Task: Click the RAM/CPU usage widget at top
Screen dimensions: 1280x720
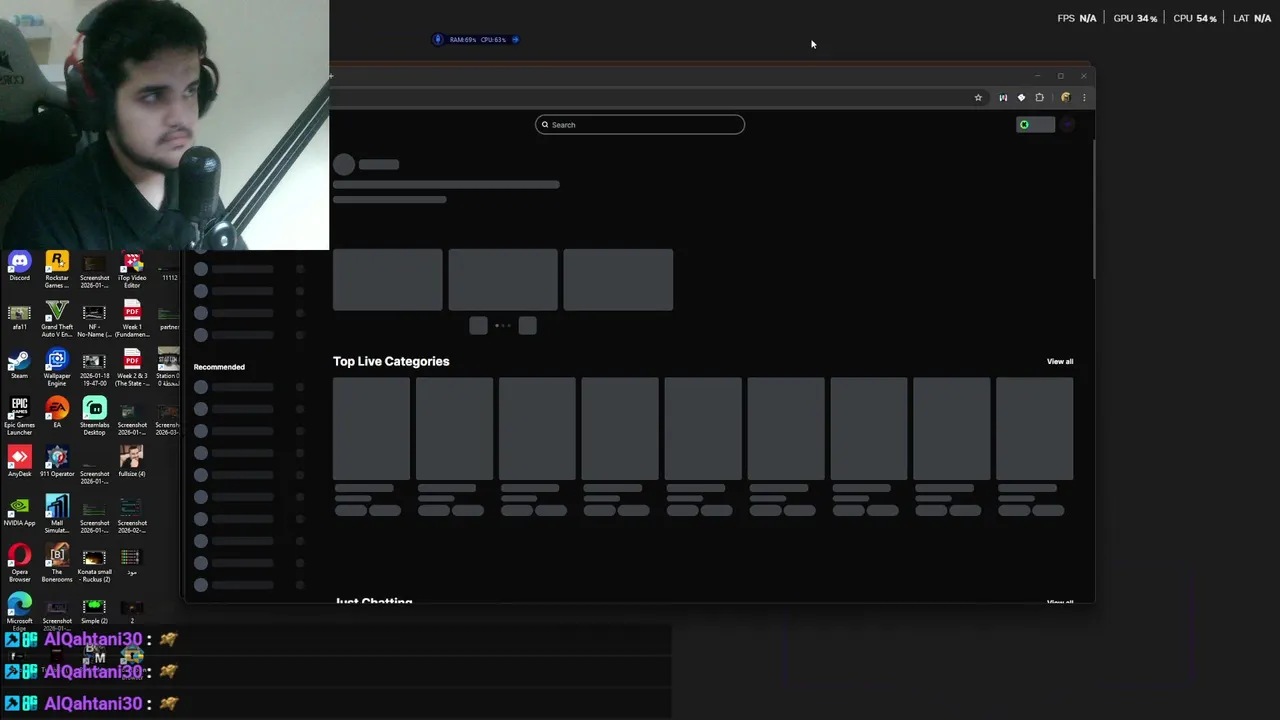Action: [x=476, y=40]
